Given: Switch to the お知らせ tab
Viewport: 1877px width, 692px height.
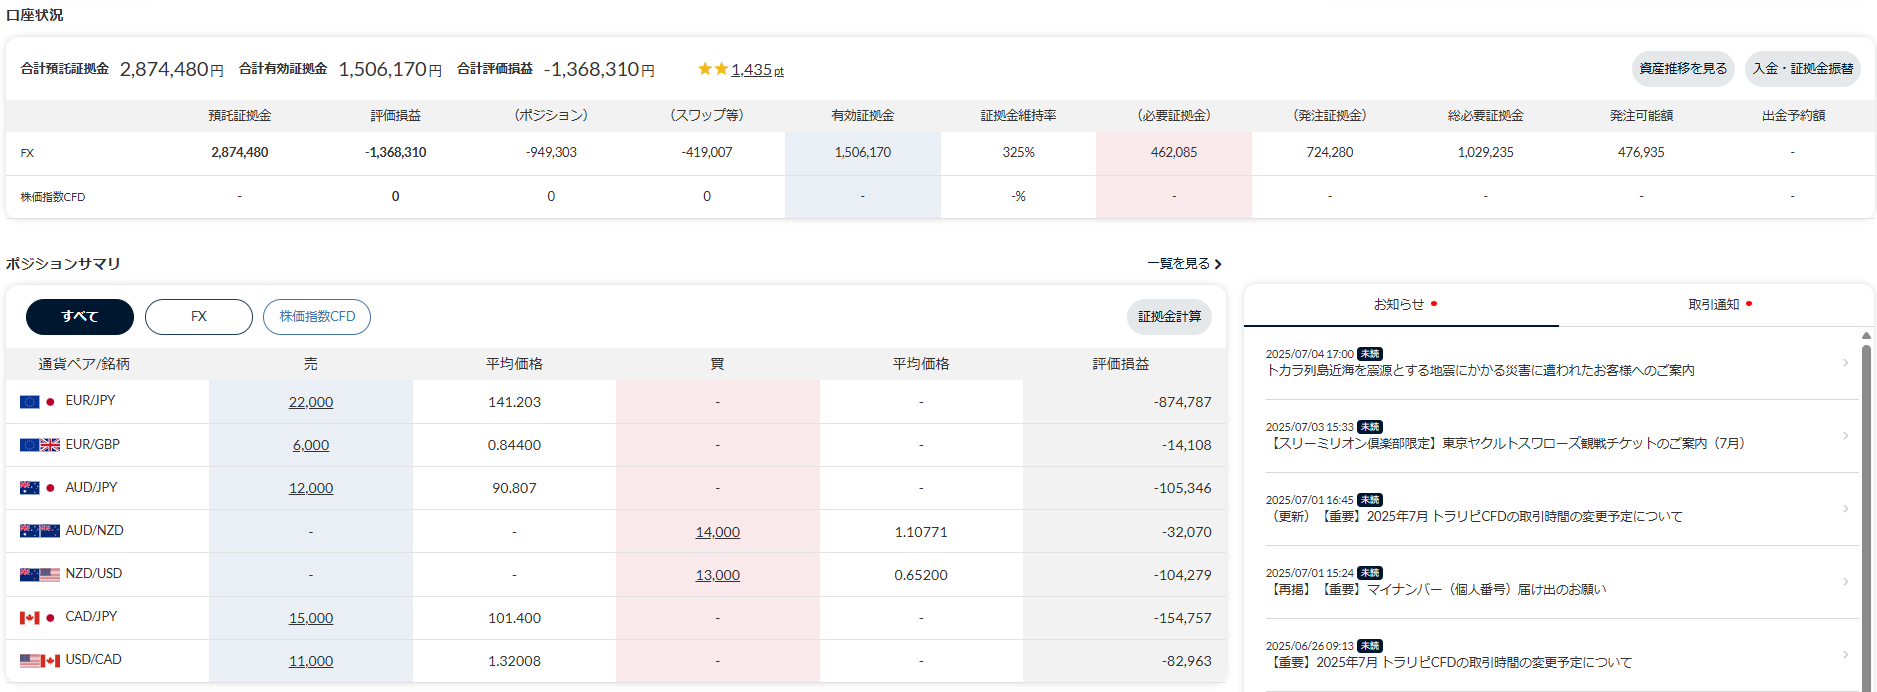Looking at the screenshot, I should (x=1401, y=305).
